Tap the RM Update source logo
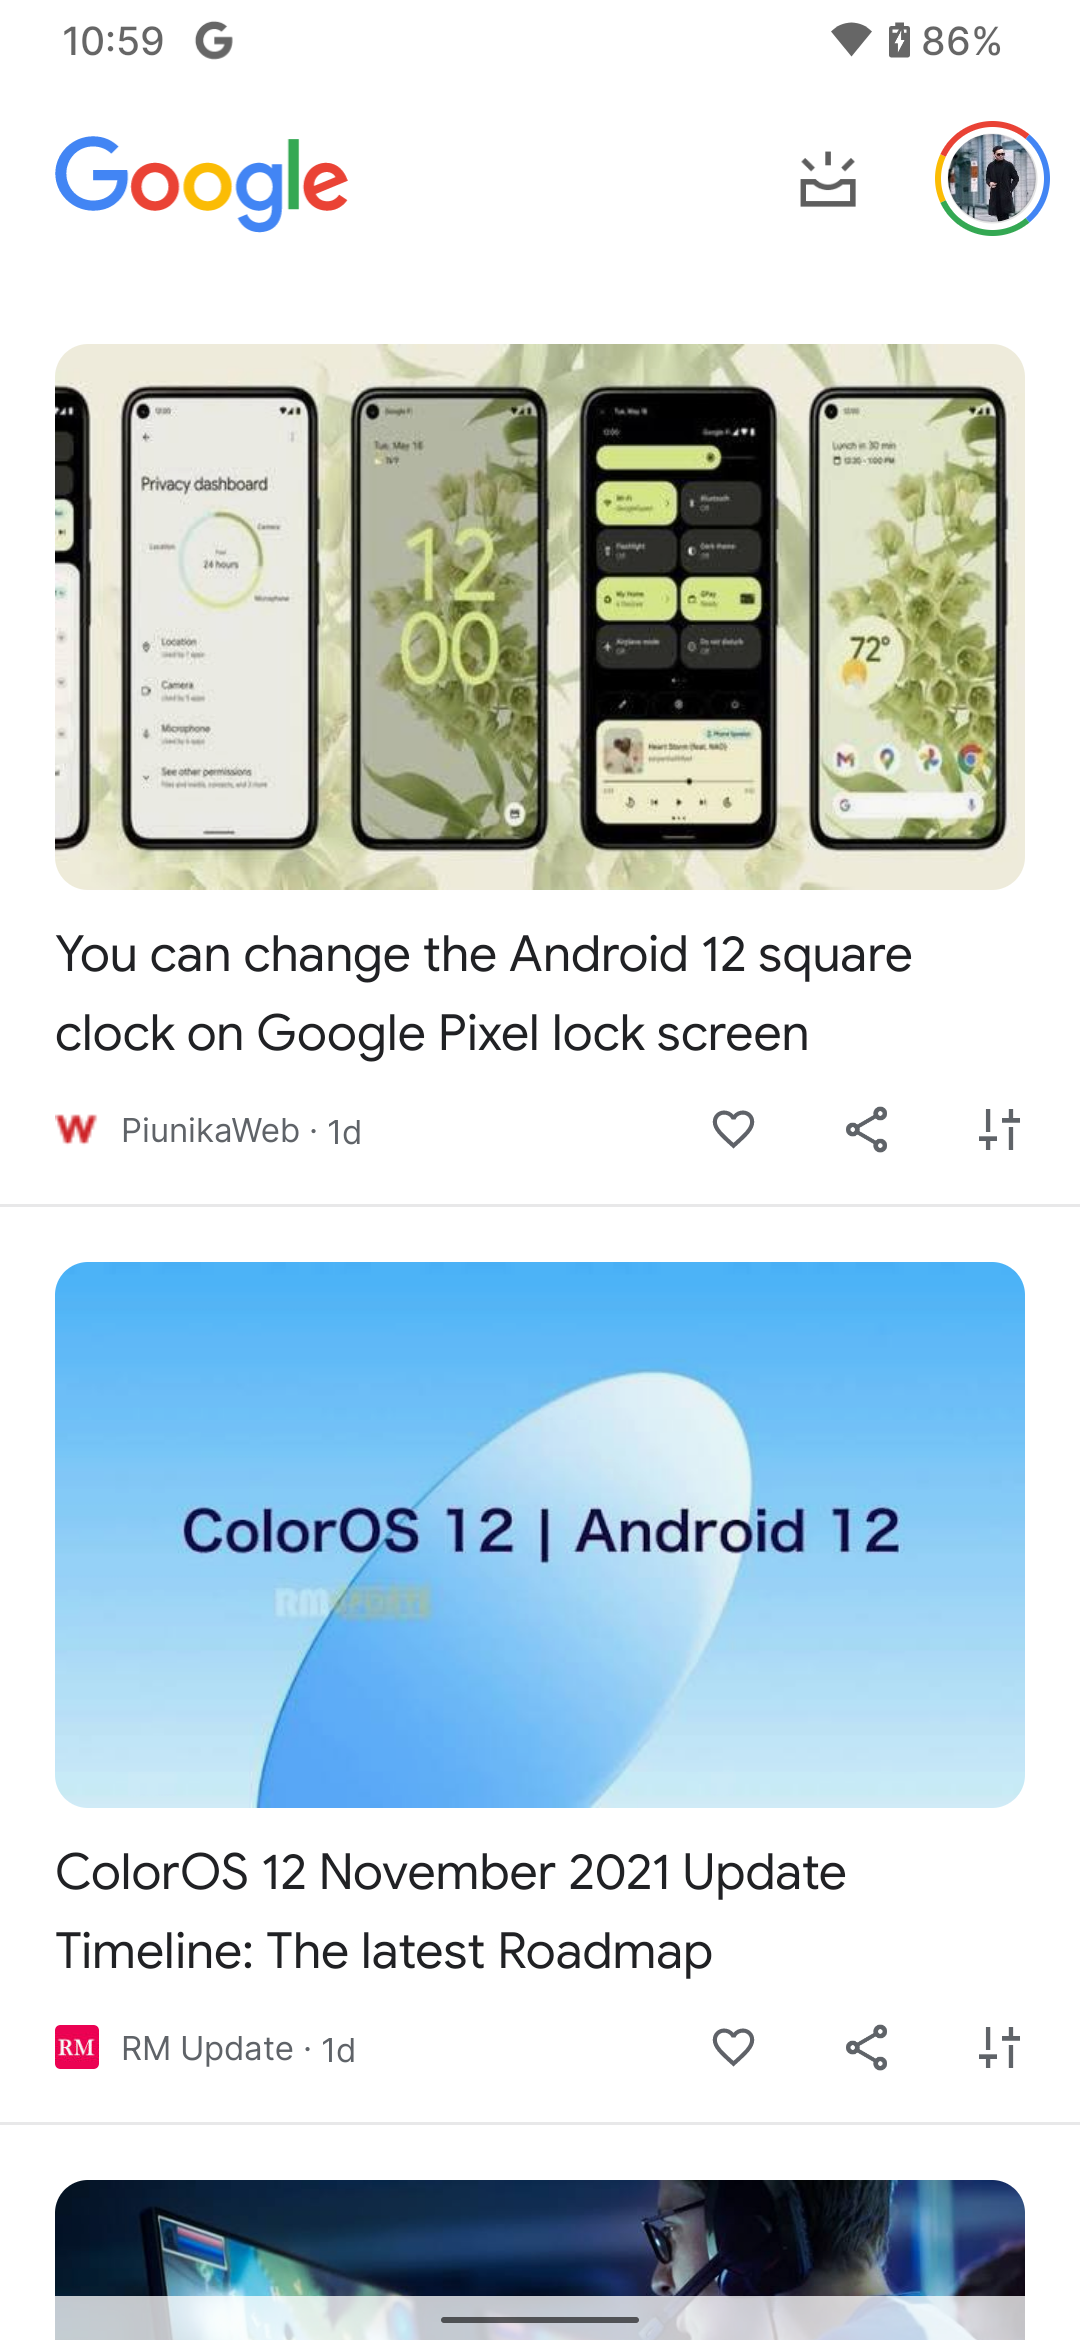1080x2340 pixels. point(77,2047)
